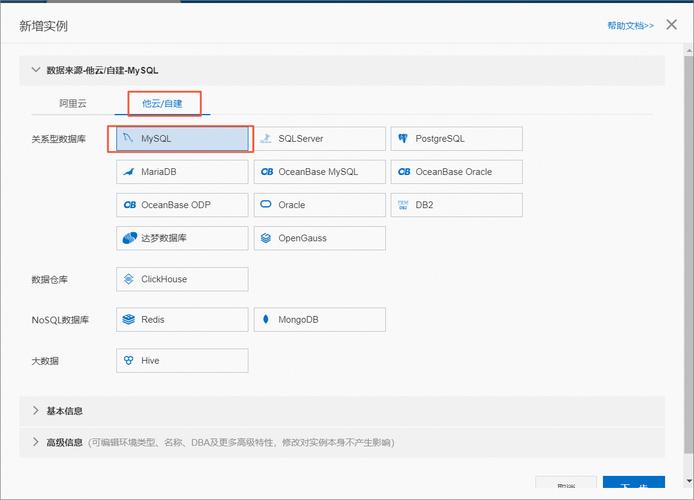The width and height of the screenshot is (694, 500).
Task: Click the SQLServer icon
Action: pos(266,138)
